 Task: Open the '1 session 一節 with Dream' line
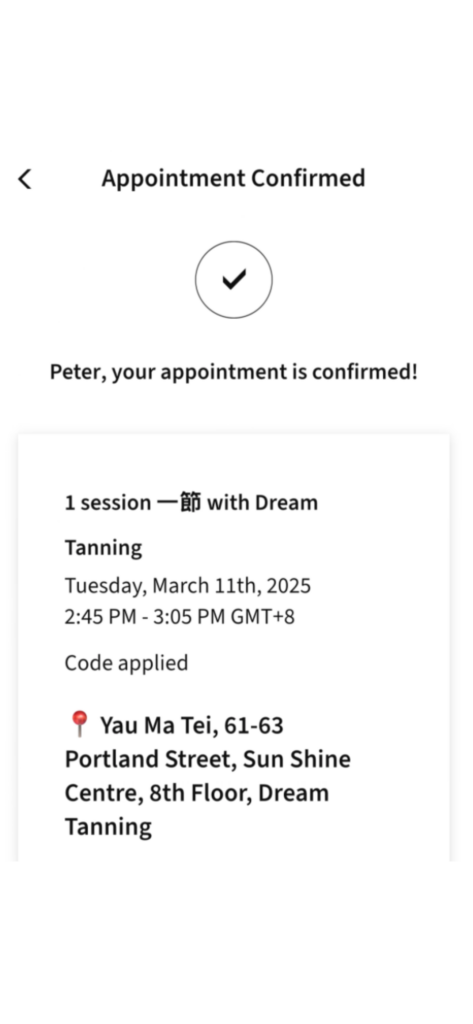coord(191,503)
